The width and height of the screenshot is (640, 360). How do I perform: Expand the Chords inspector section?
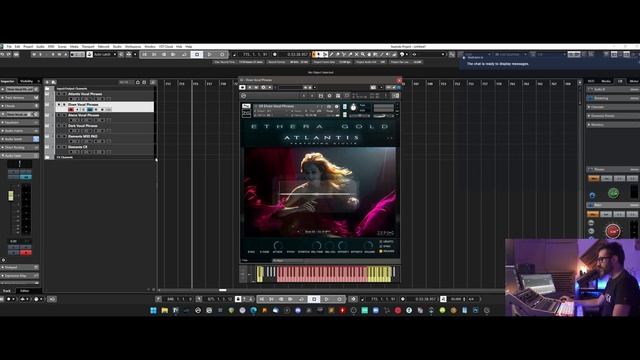click(x=19, y=106)
